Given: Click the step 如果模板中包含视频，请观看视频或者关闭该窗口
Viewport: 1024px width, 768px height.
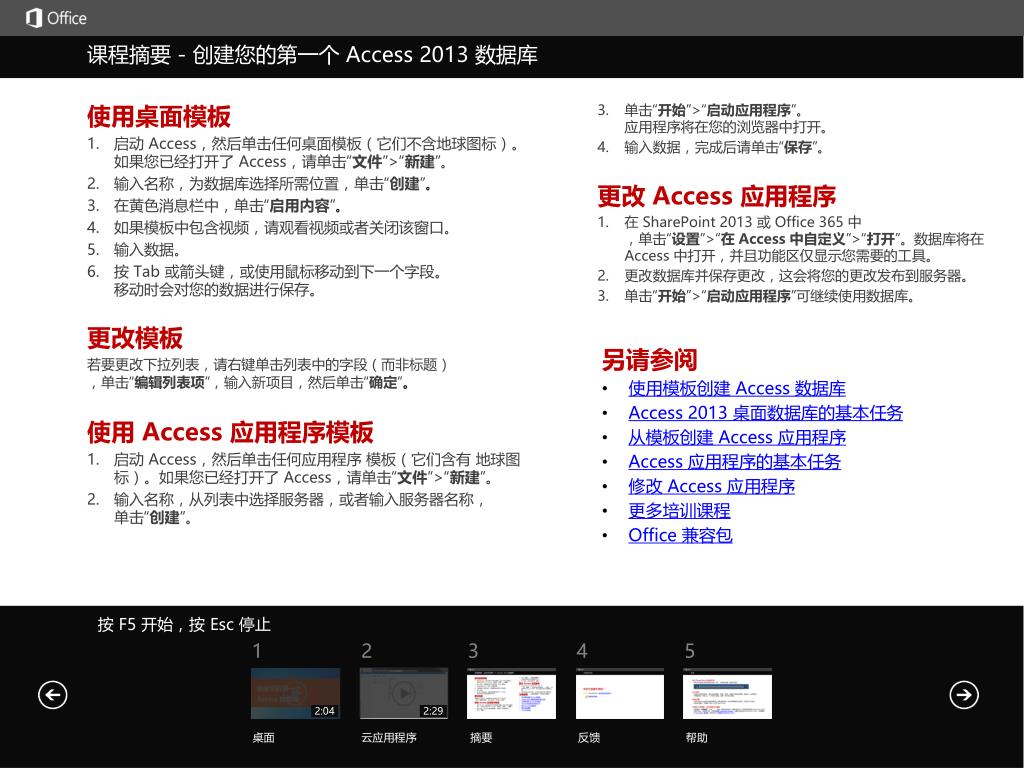Looking at the screenshot, I should click(x=282, y=228).
